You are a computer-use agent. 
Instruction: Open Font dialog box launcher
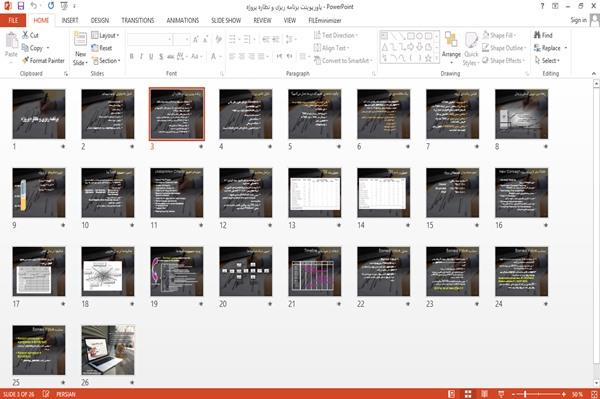tap(222, 73)
